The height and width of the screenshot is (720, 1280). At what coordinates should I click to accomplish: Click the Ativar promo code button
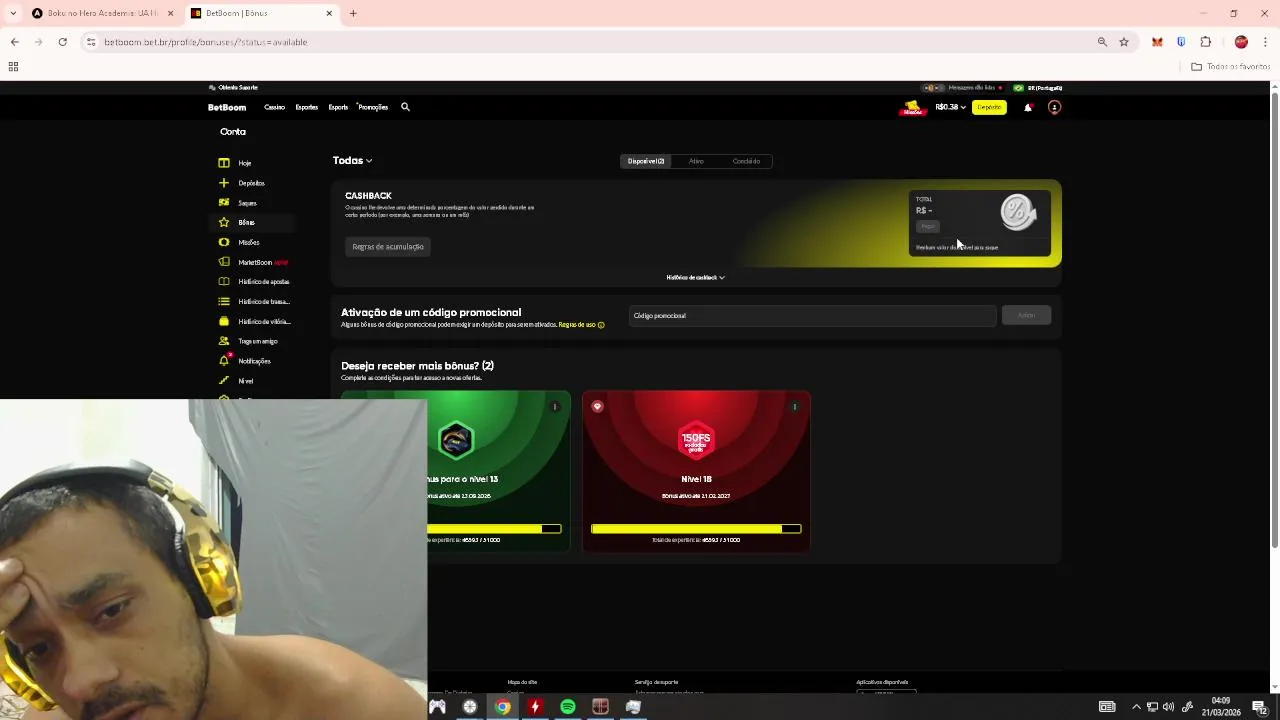coord(1026,315)
